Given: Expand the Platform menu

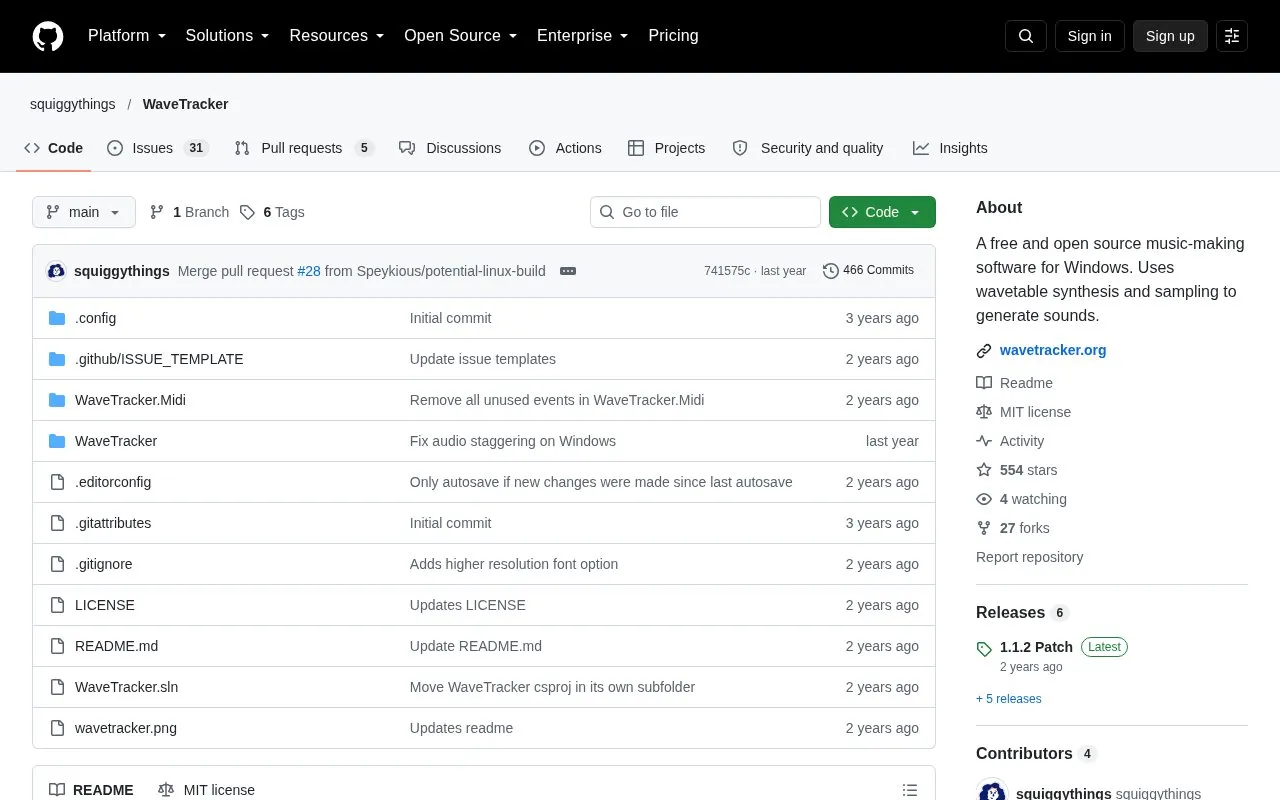Looking at the screenshot, I should coord(127,36).
